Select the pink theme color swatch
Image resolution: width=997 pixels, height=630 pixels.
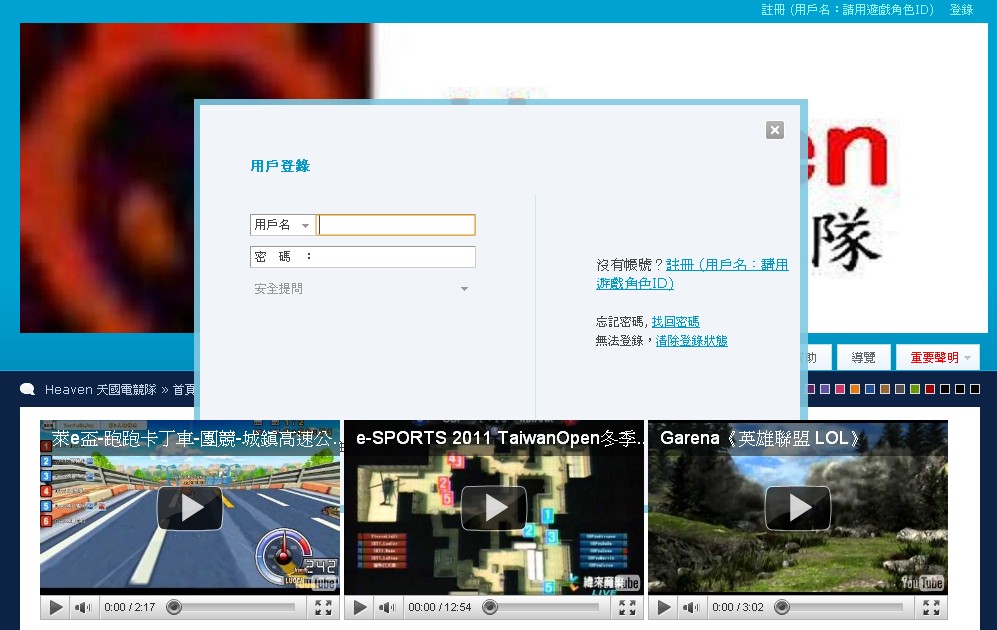840,389
